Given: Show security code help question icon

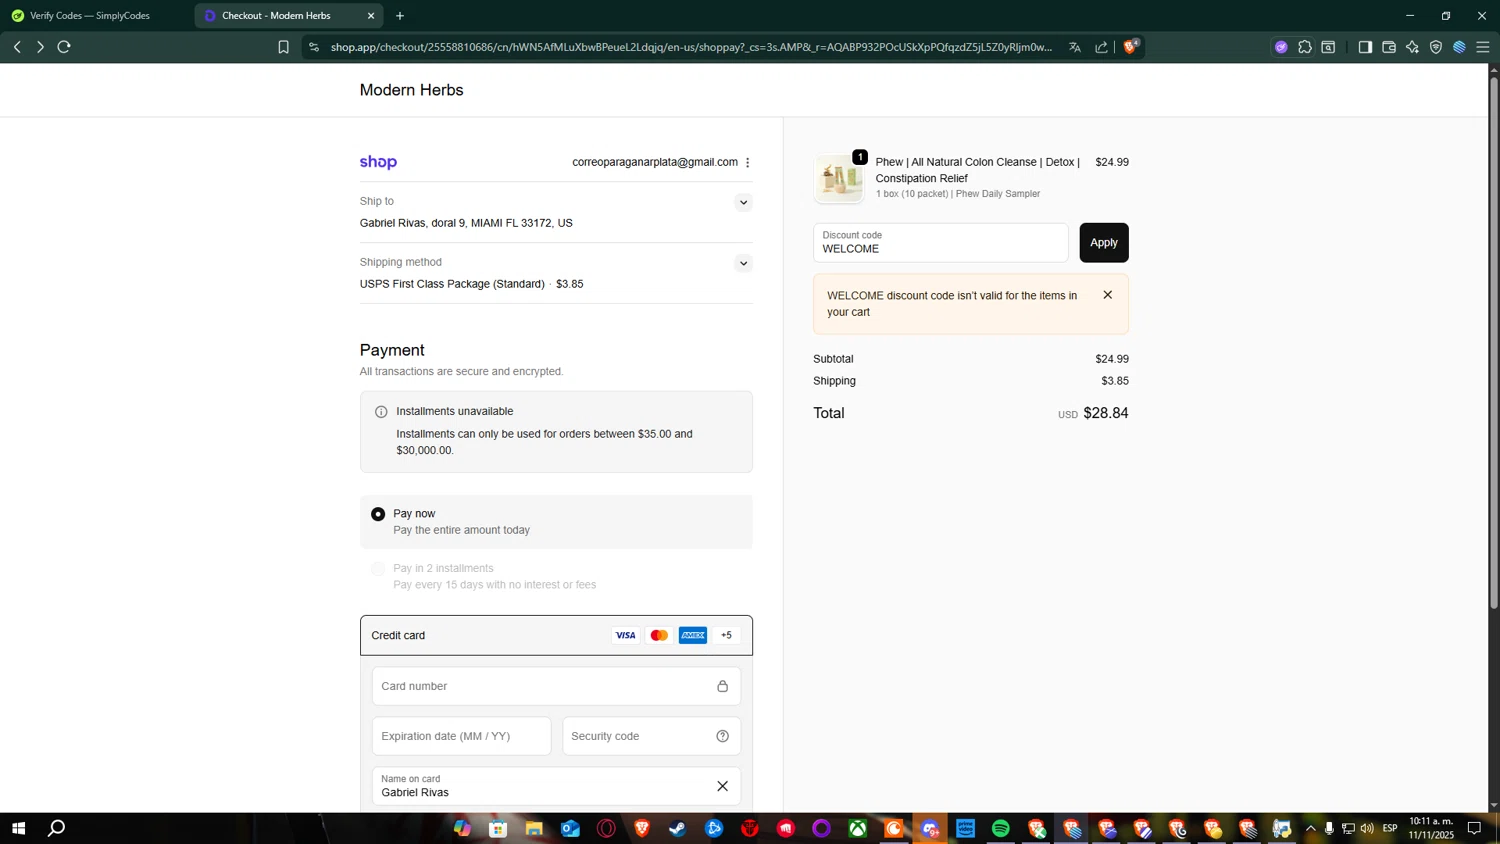Looking at the screenshot, I should click(x=722, y=736).
